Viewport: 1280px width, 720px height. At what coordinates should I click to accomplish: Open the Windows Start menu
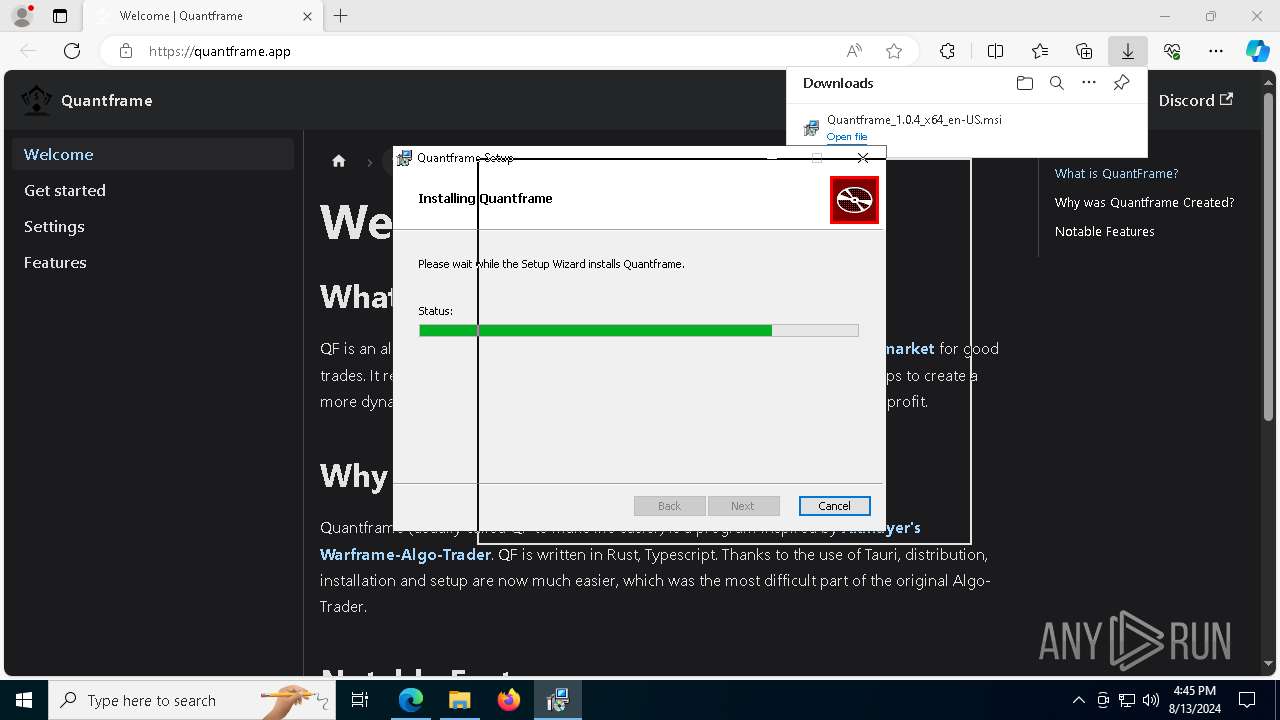pos(24,701)
